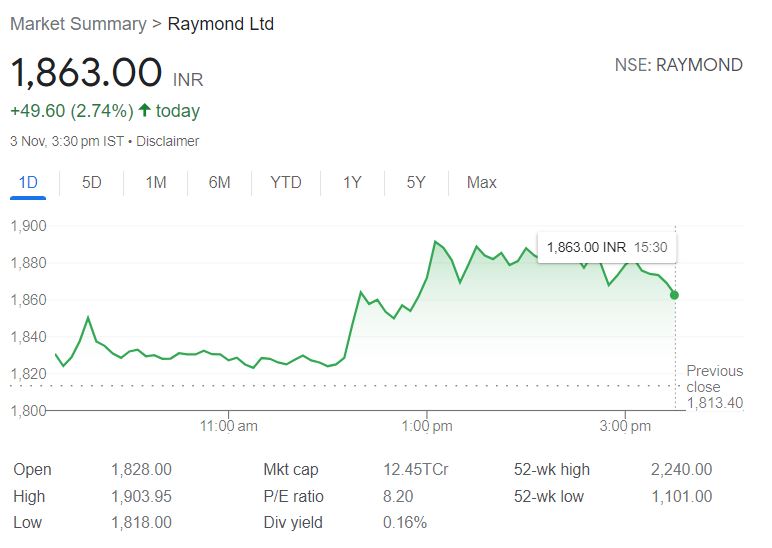Screen dimensions: 772x548
Task: Switch to the YTD tab
Action: [x=286, y=182]
